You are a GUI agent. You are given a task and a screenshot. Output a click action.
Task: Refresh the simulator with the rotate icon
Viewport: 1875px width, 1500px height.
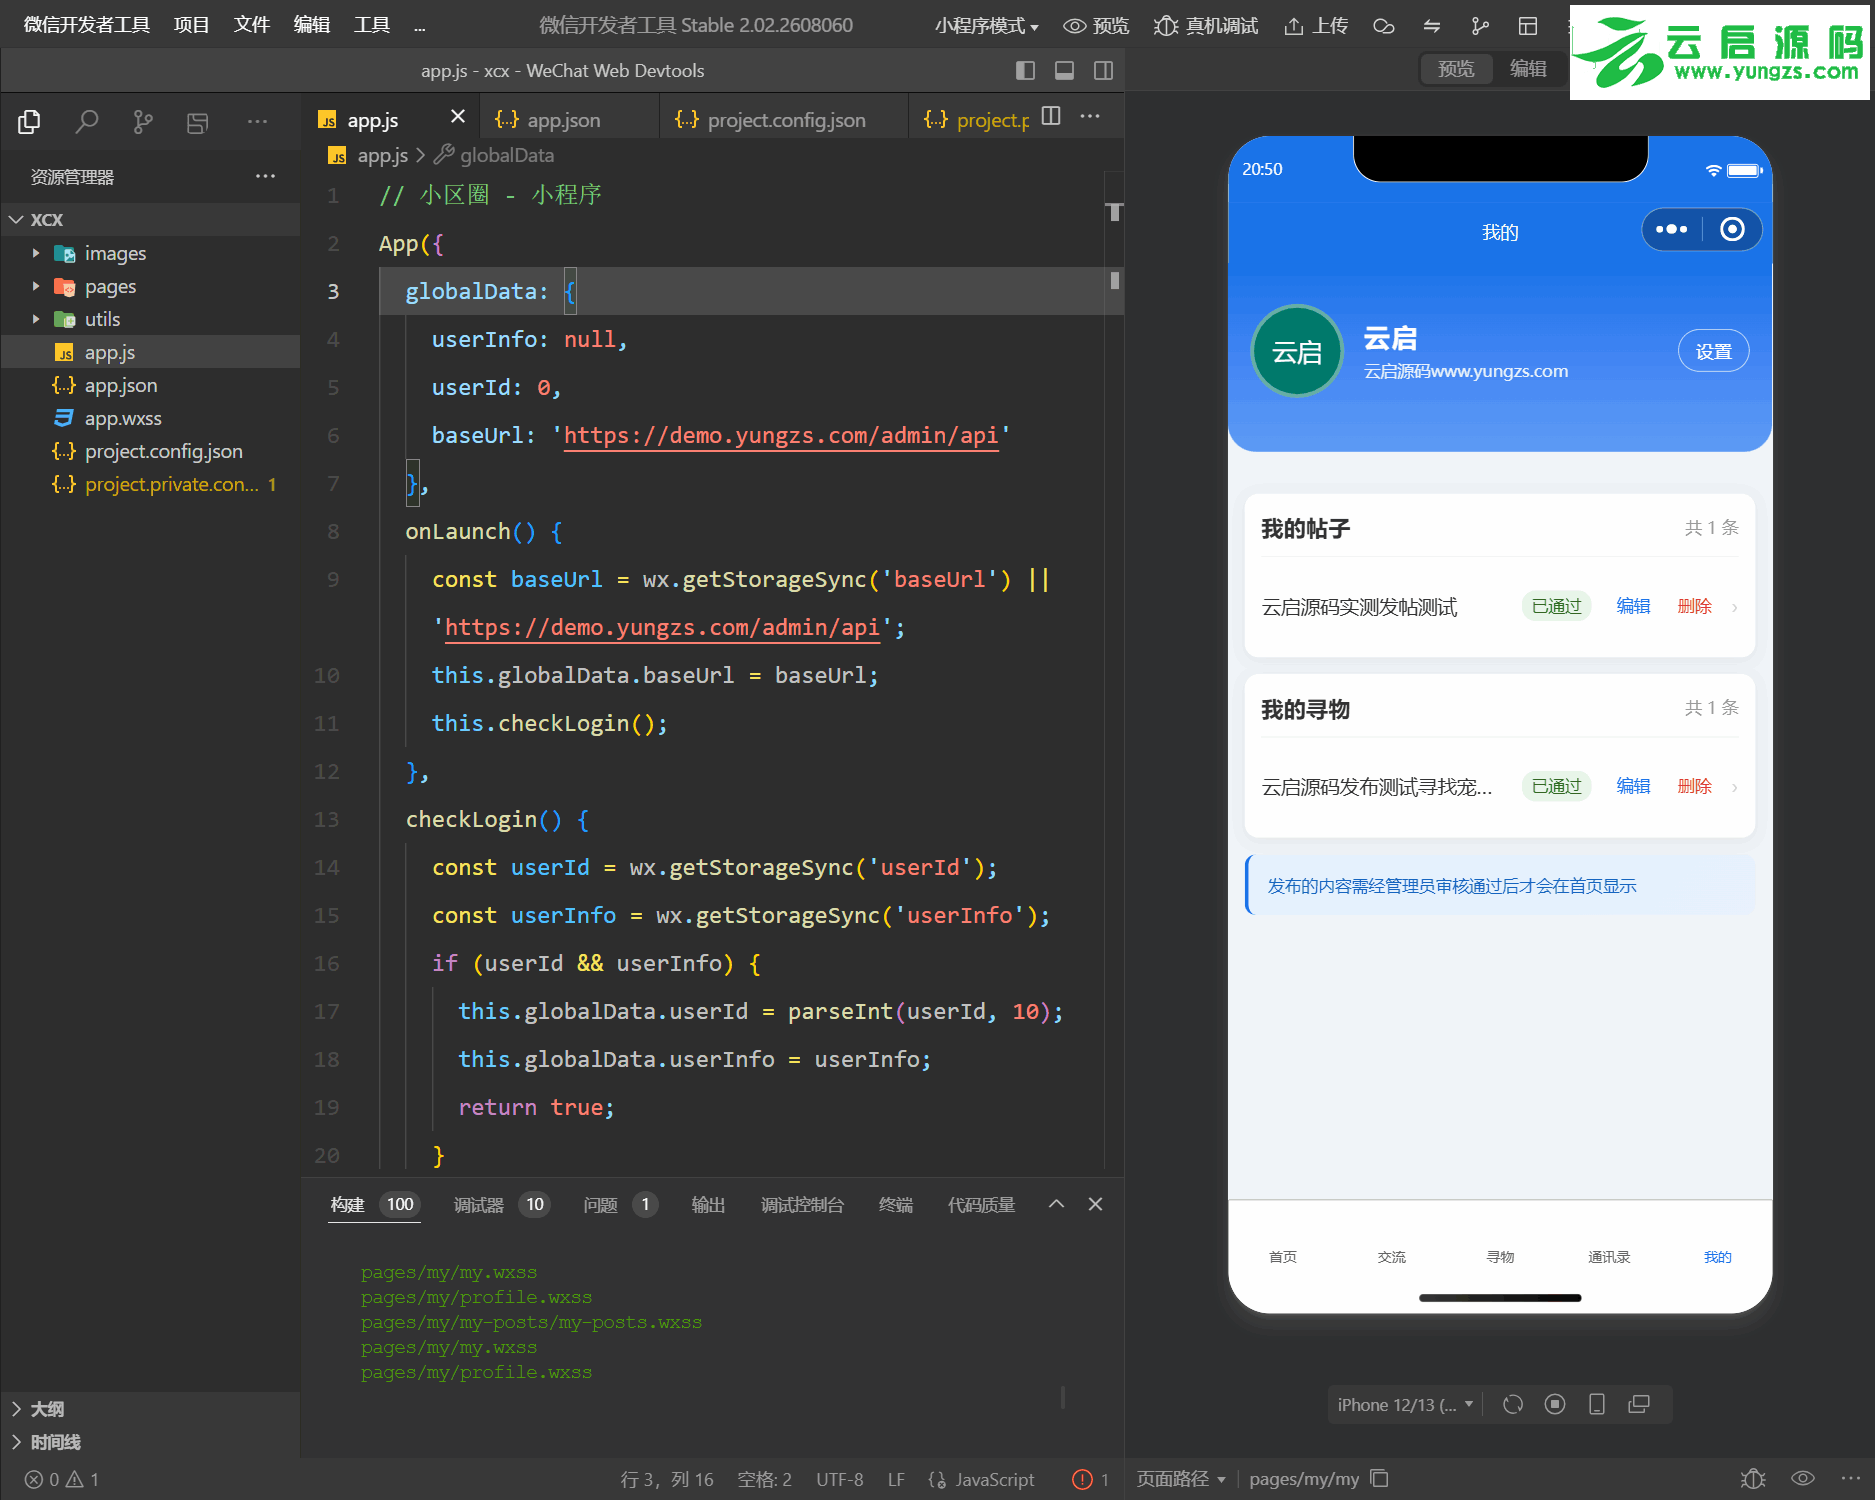[1513, 1404]
